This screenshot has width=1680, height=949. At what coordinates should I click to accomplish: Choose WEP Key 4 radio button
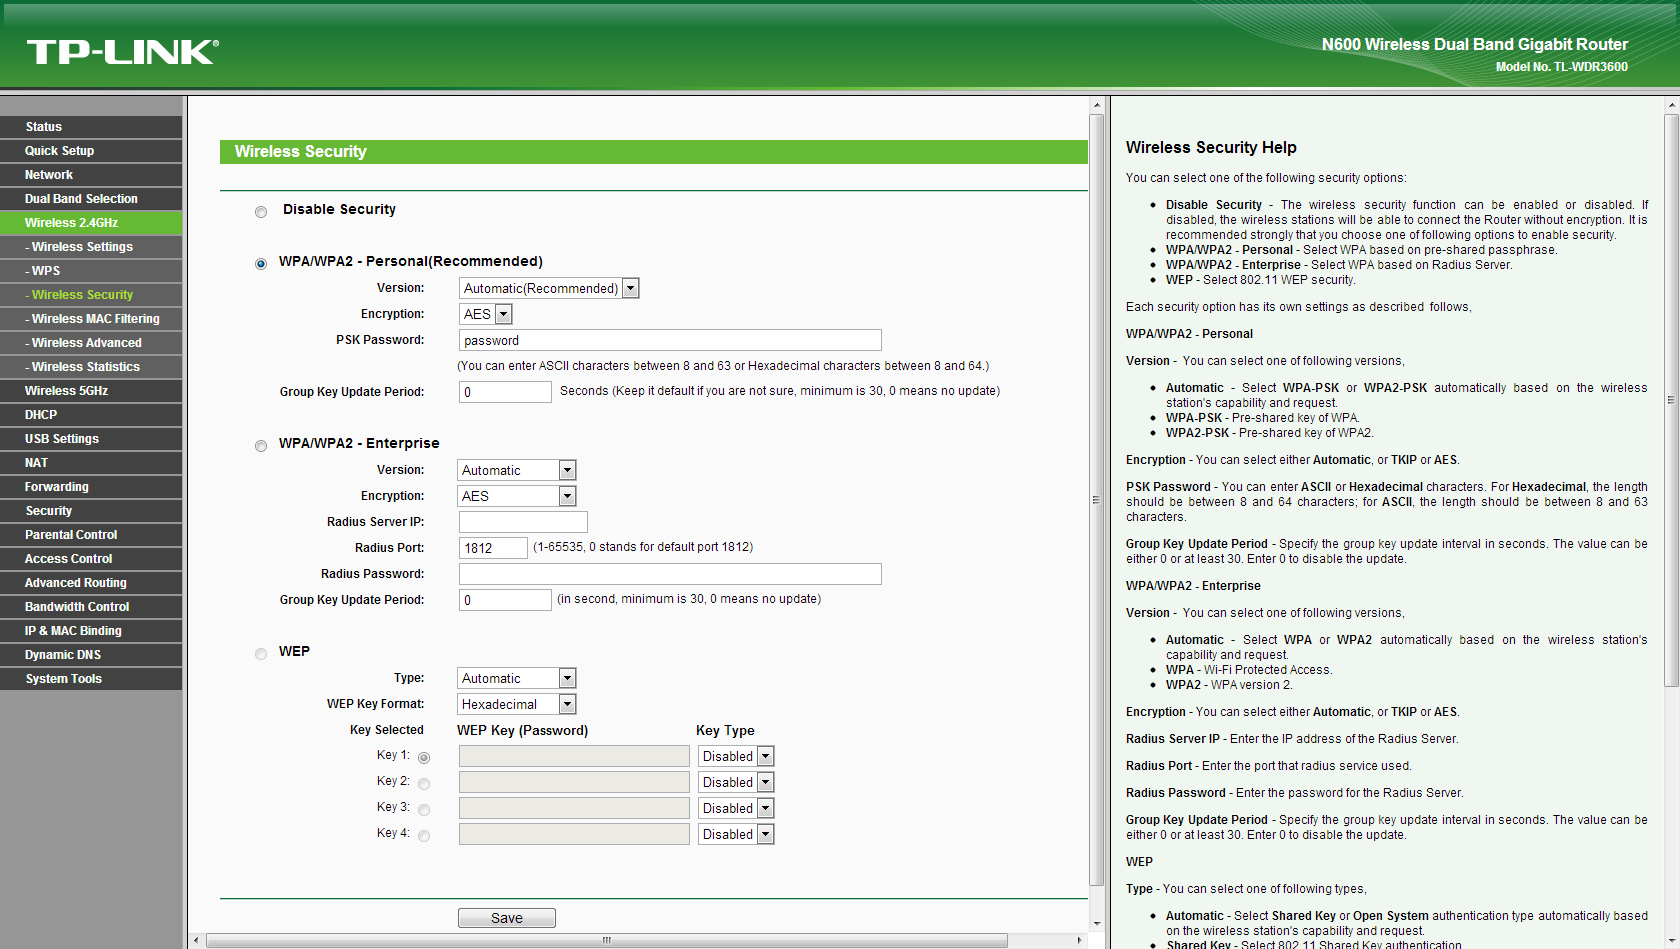pos(424,835)
